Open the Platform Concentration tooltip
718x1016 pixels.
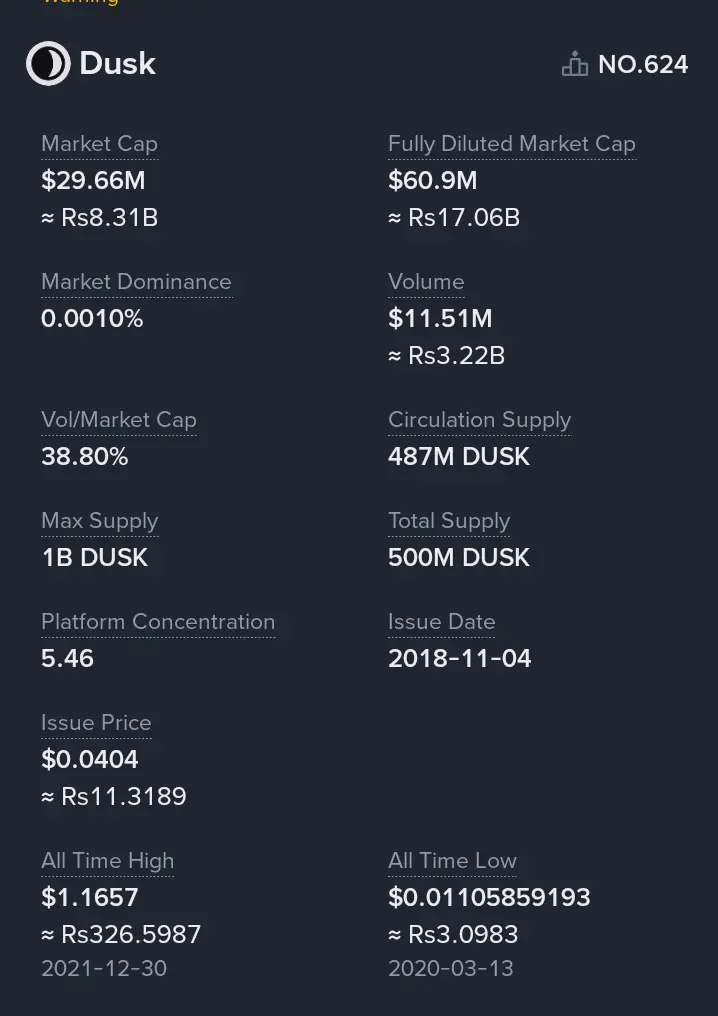pyautogui.click(x=158, y=622)
